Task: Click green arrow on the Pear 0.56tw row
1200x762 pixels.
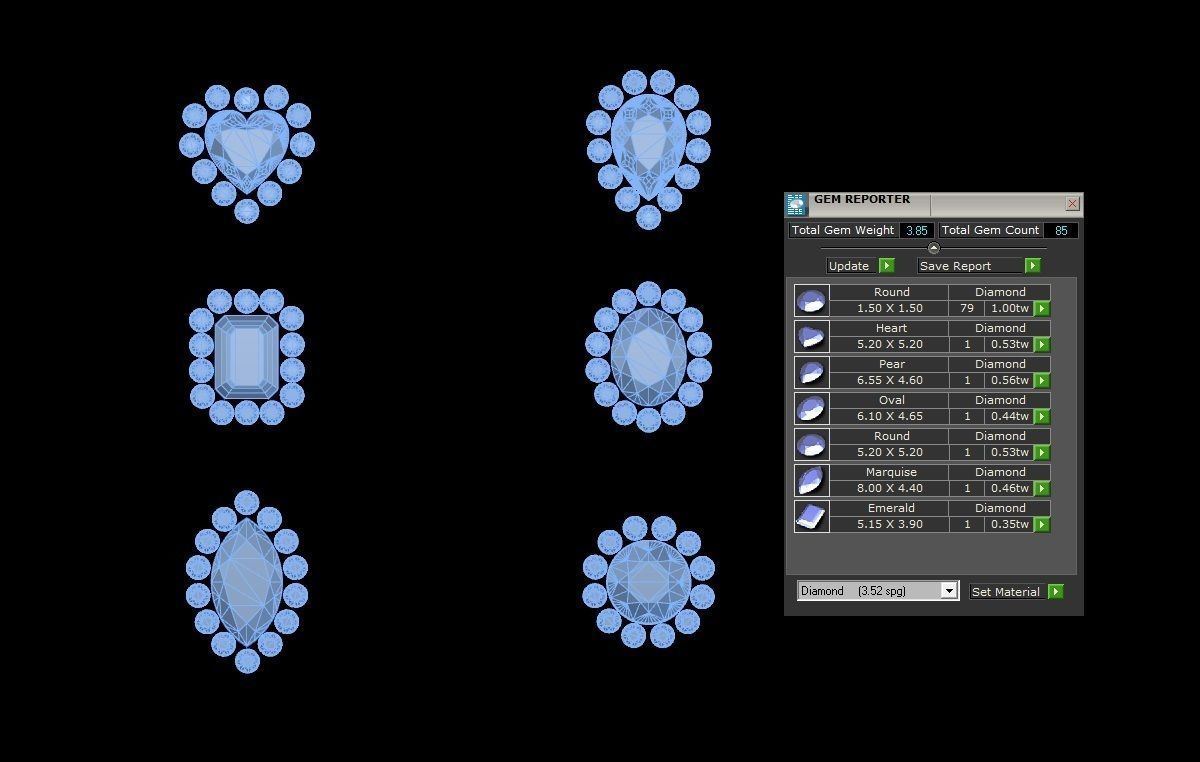Action: click(1041, 381)
